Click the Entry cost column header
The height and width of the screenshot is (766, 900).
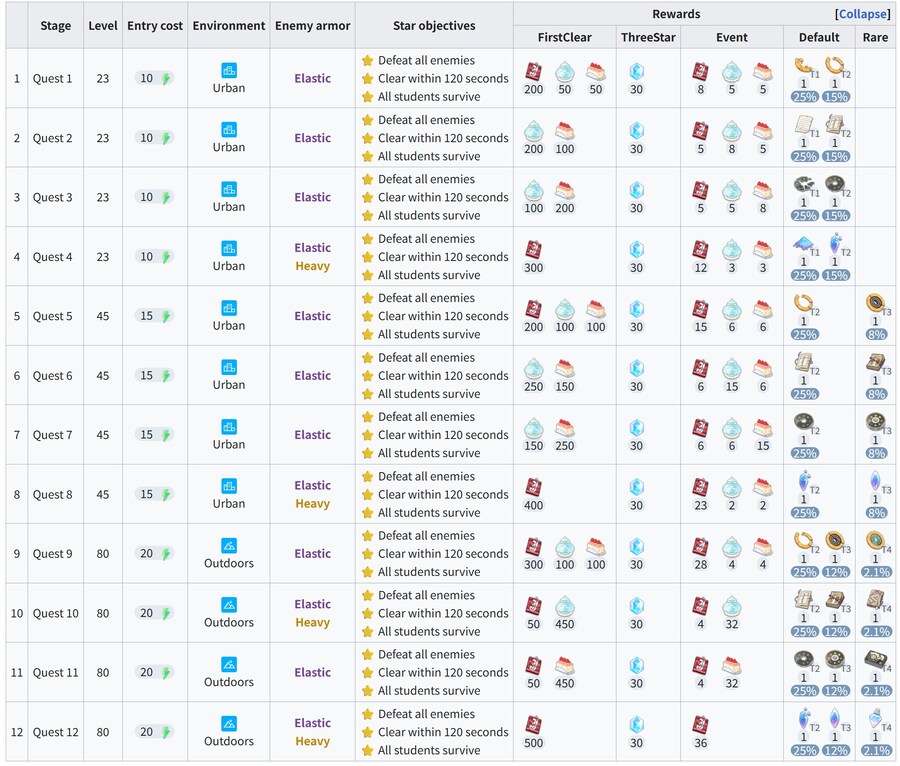coord(155,25)
